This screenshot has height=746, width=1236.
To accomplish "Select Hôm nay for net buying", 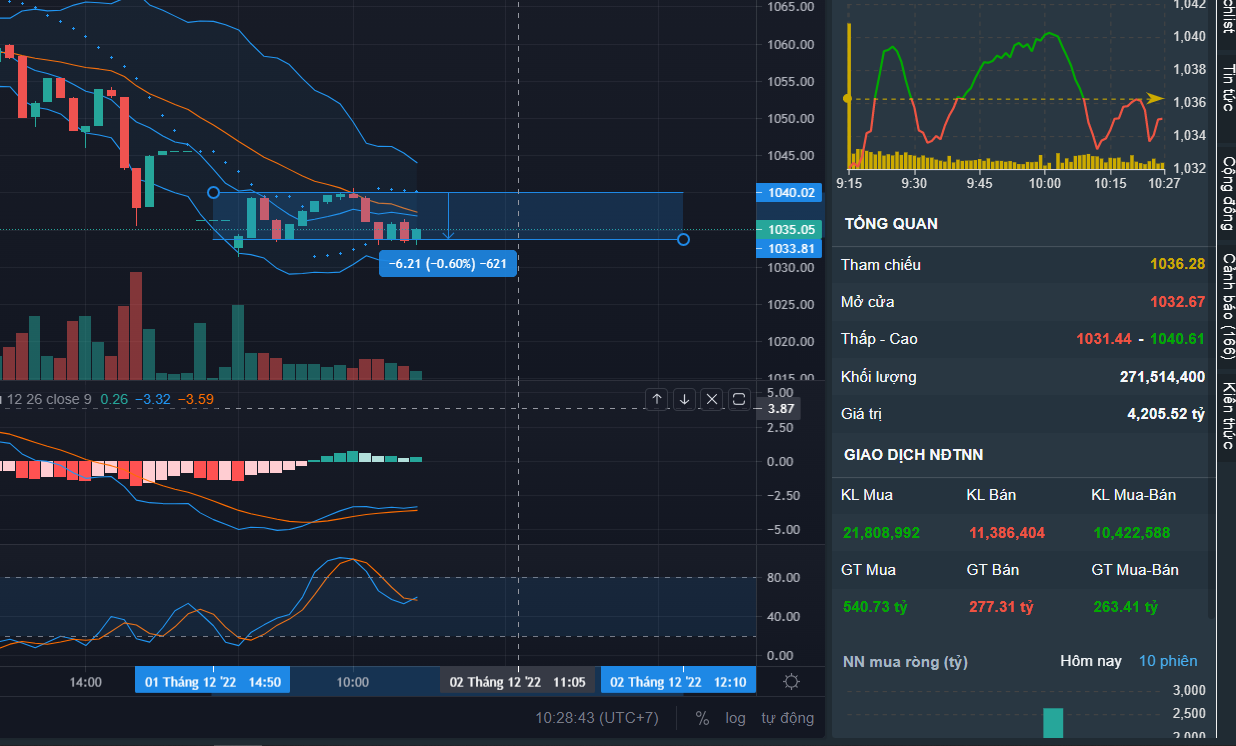I will 1091,661.
